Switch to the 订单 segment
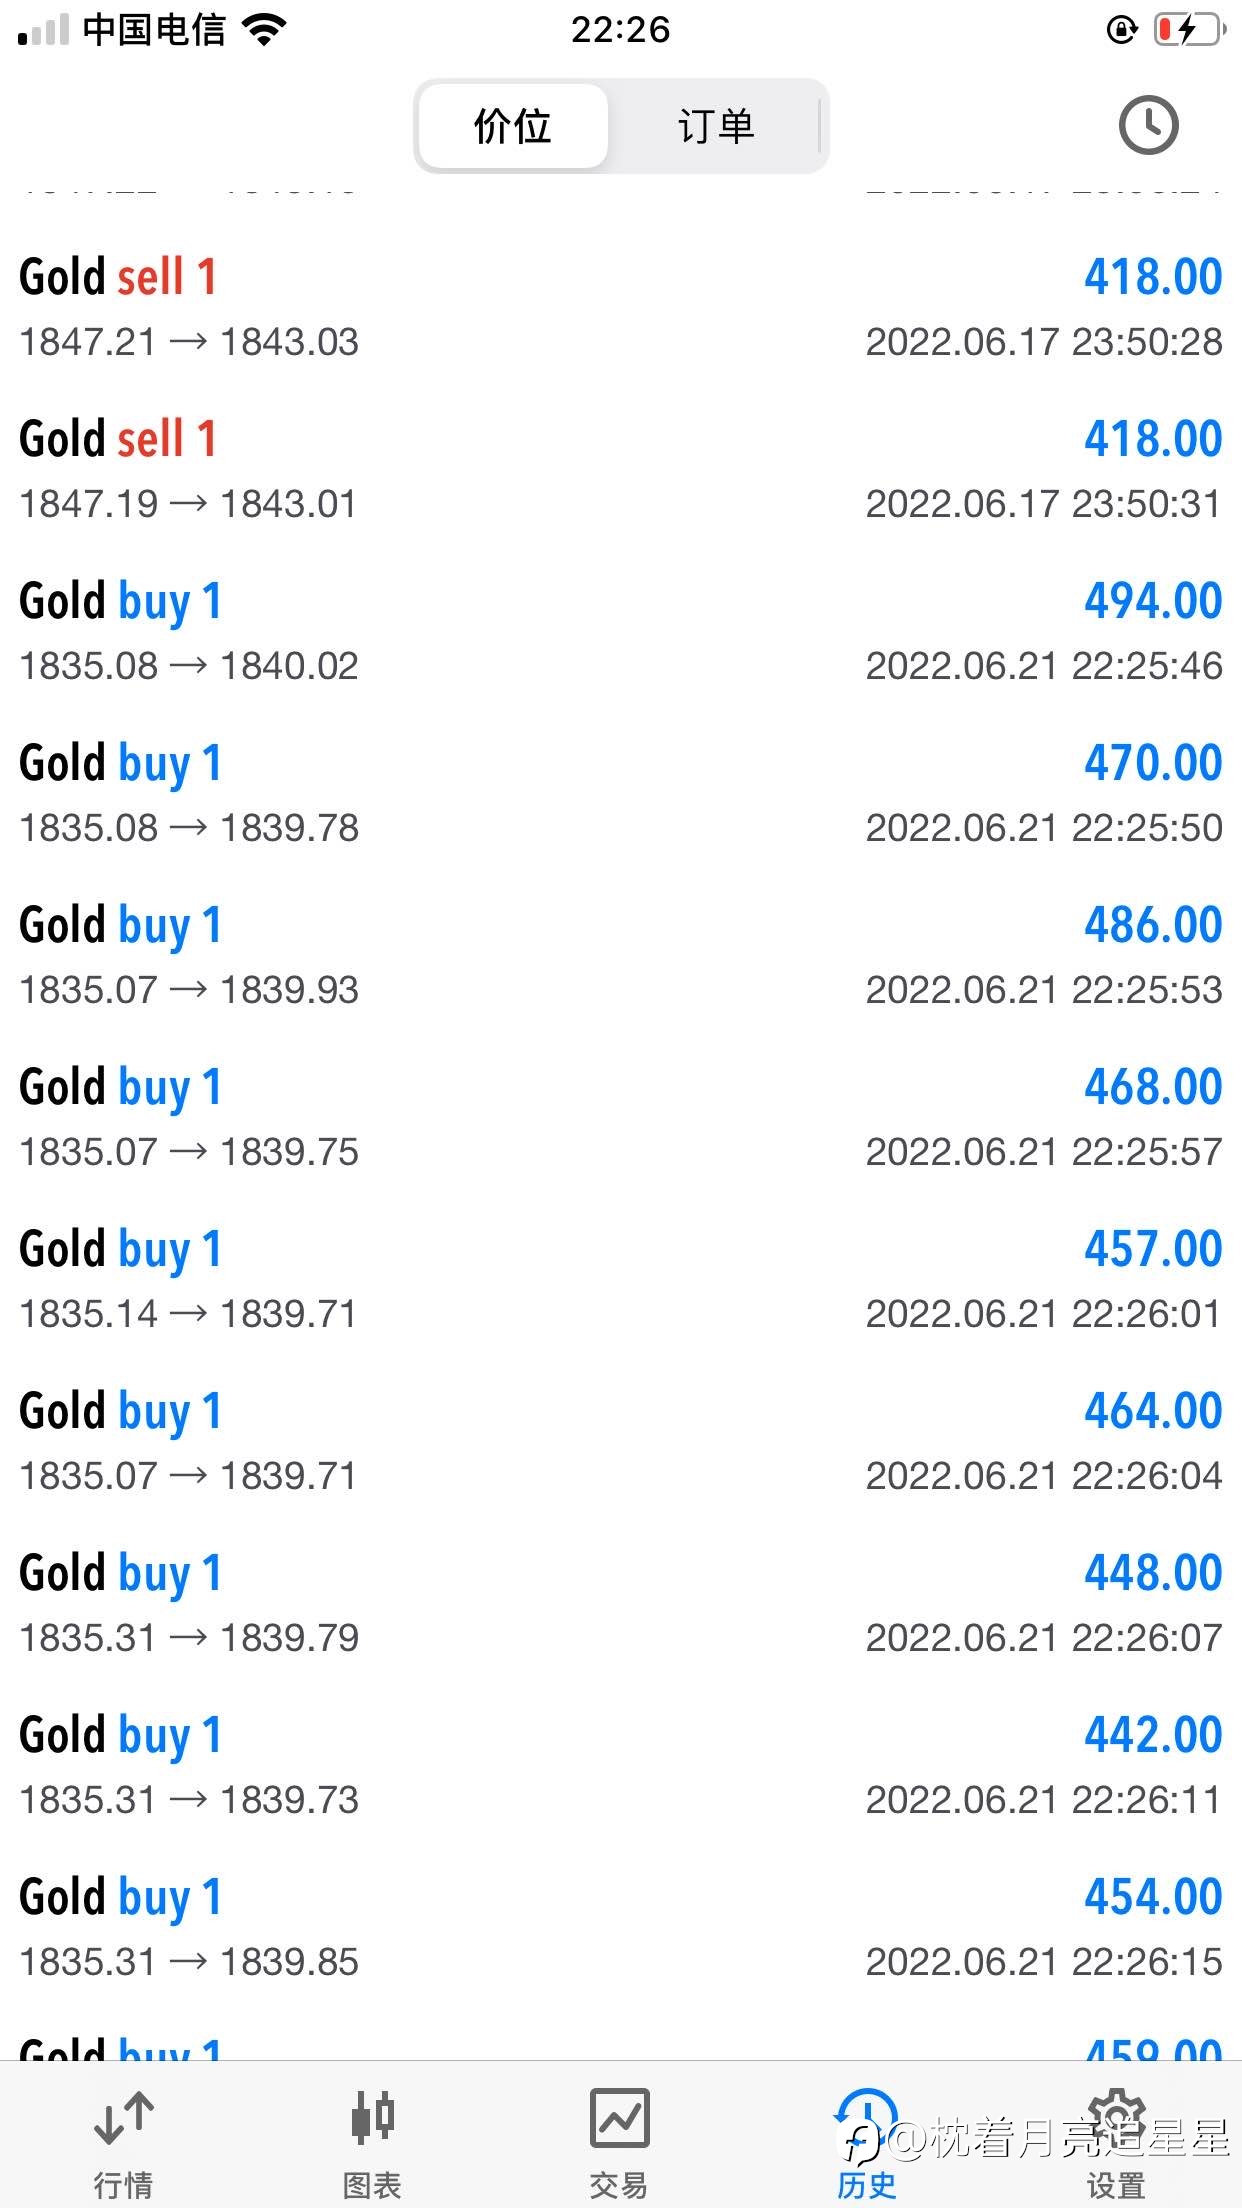This screenshot has width=1242, height=2208. [715, 126]
